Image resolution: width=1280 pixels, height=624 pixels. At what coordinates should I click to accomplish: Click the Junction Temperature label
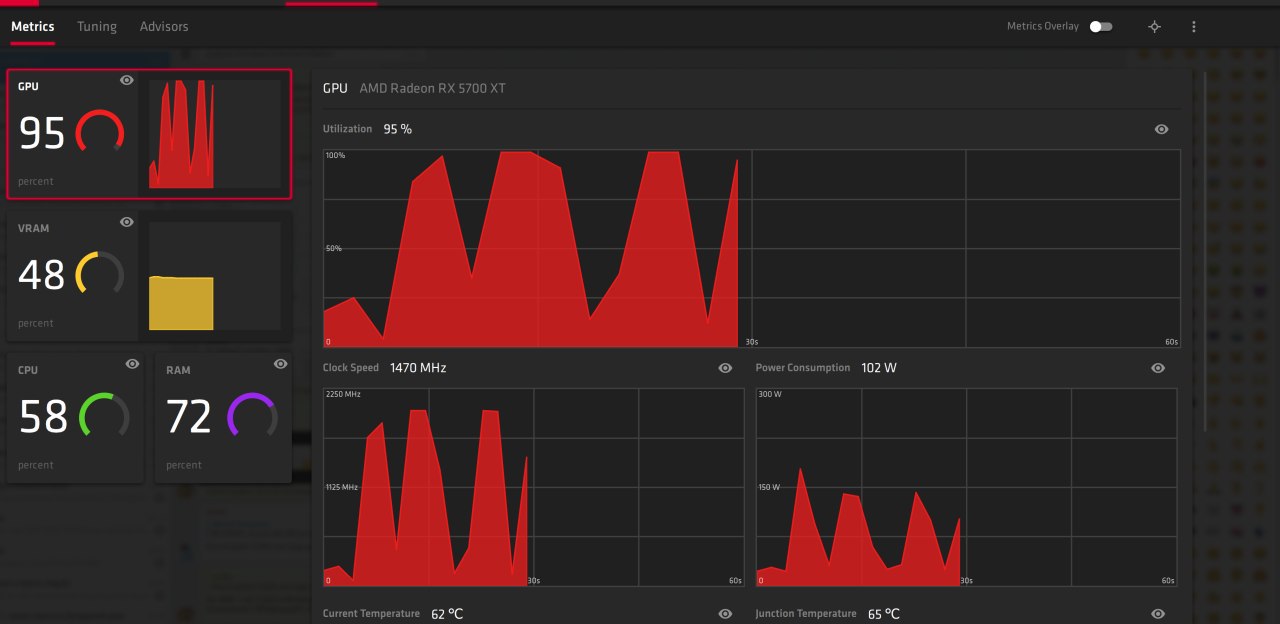[x=806, y=613]
